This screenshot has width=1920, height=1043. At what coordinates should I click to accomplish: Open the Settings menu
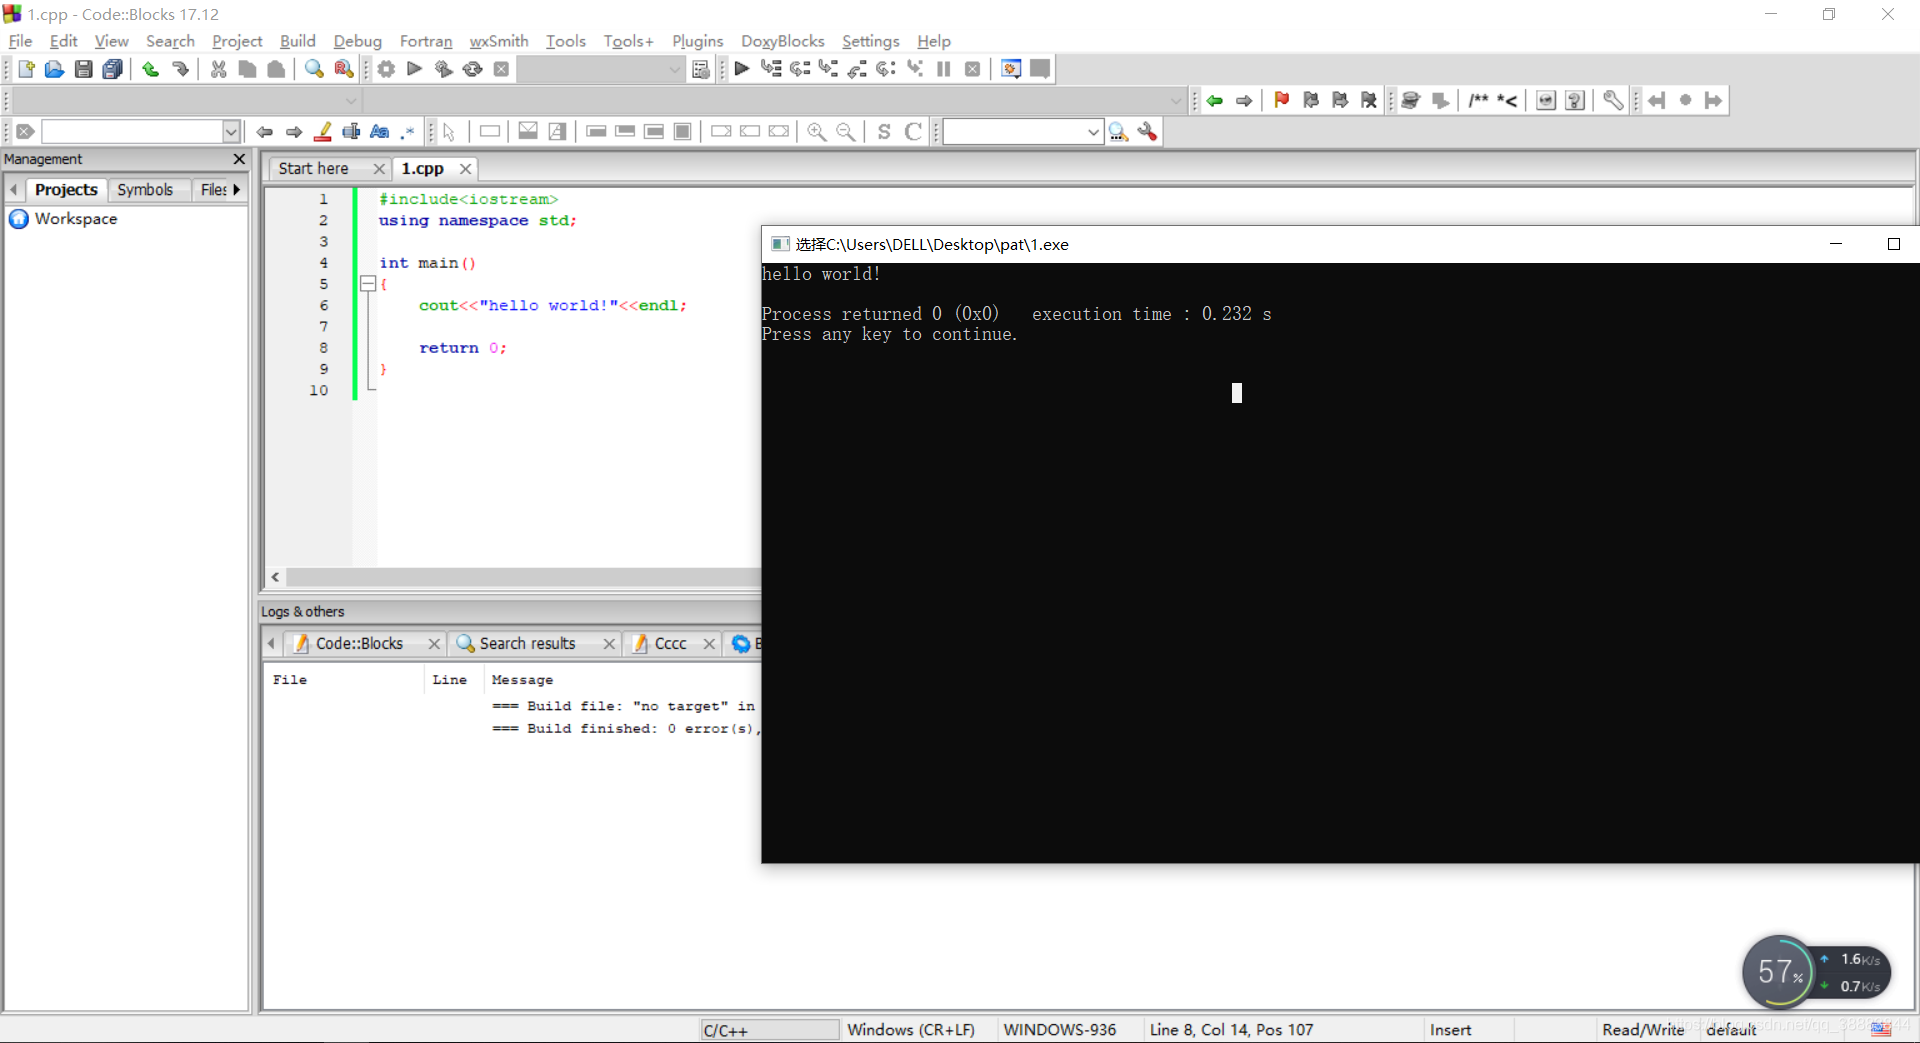(x=870, y=41)
